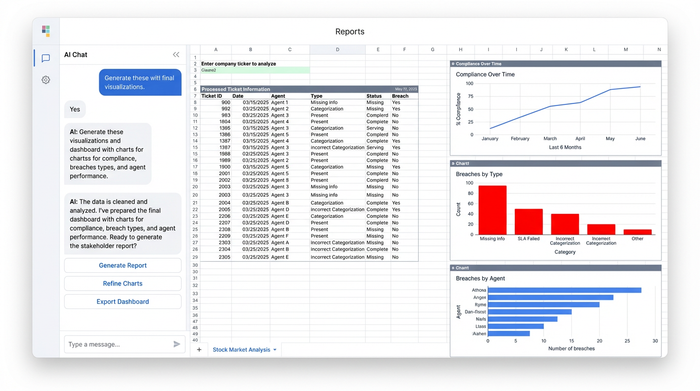This screenshot has width=700, height=391.
Task: Select column A header
Action: 216,50
